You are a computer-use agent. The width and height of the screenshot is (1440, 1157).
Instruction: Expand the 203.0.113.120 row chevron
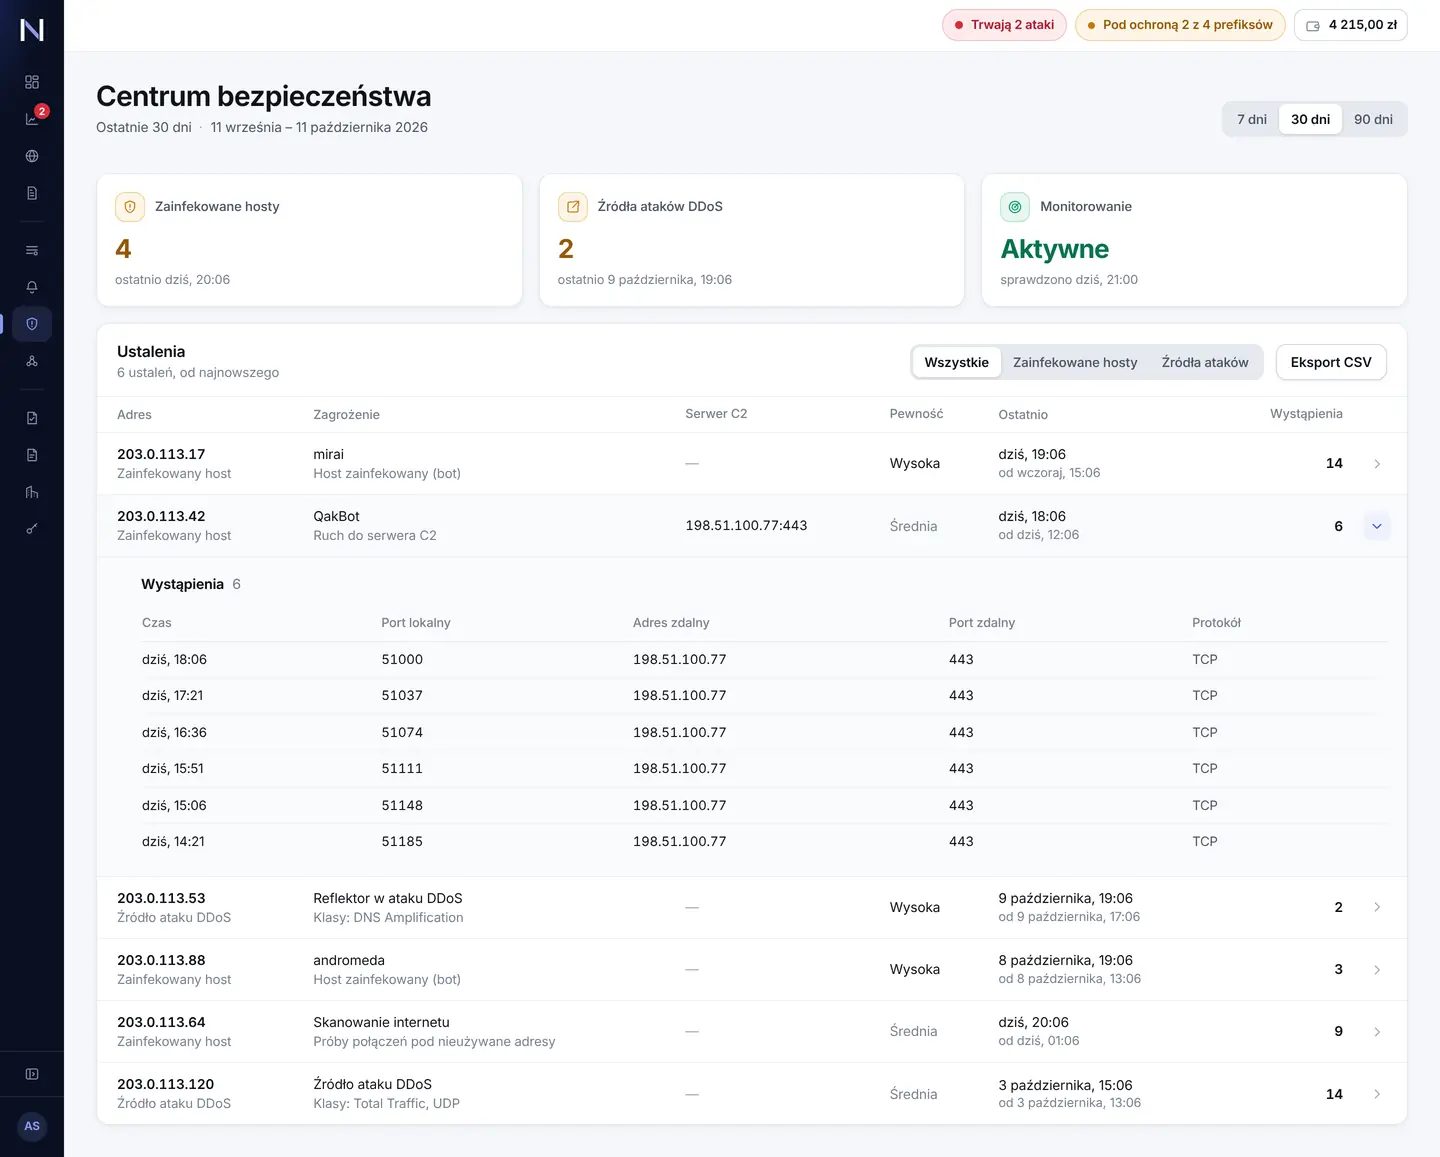tap(1377, 1094)
